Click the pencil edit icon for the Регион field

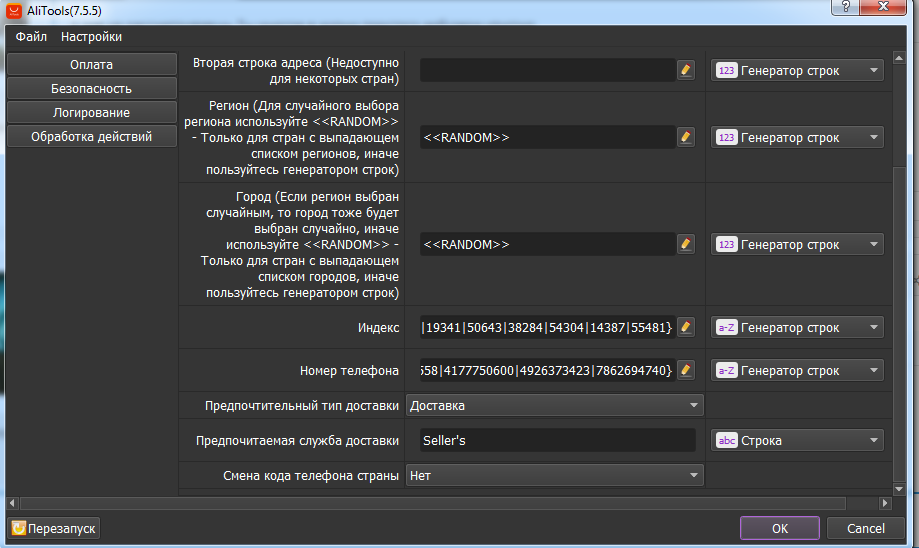[x=686, y=137]
